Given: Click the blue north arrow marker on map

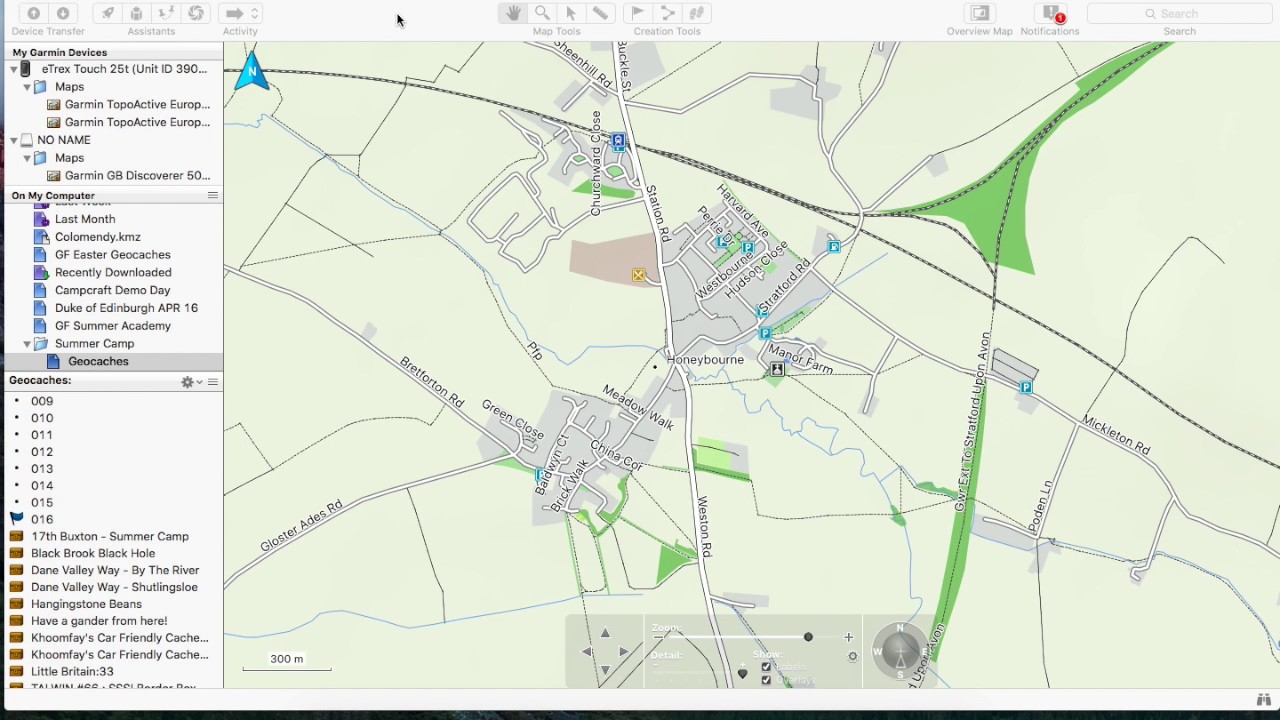Looking at the screenshot, I should point(252,72).
